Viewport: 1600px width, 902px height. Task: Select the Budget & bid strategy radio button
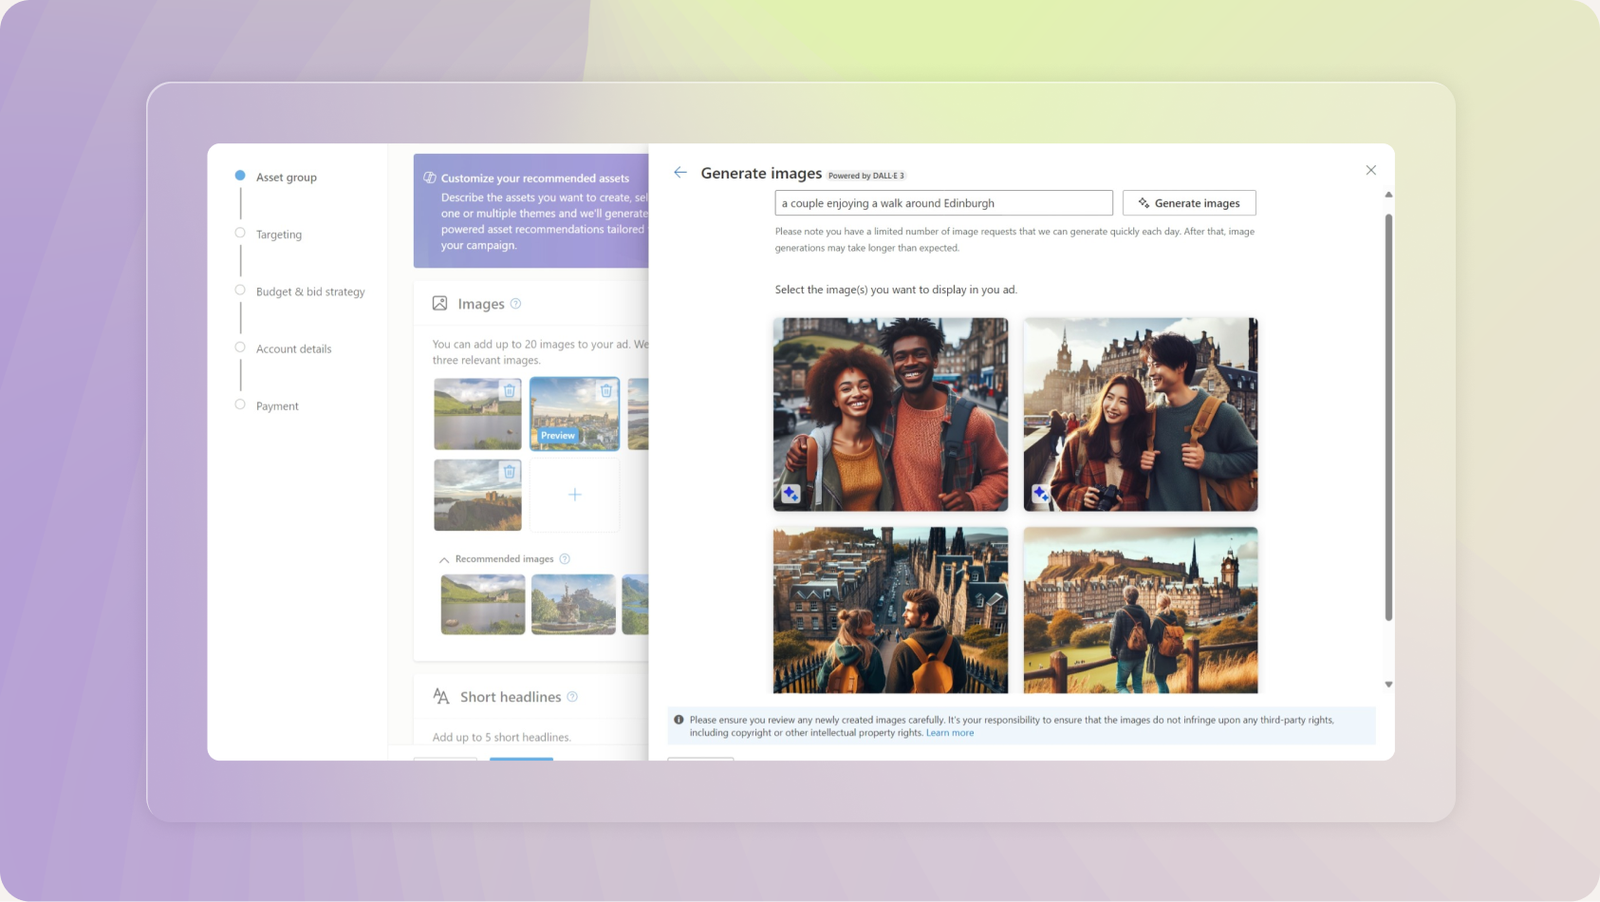240,289
